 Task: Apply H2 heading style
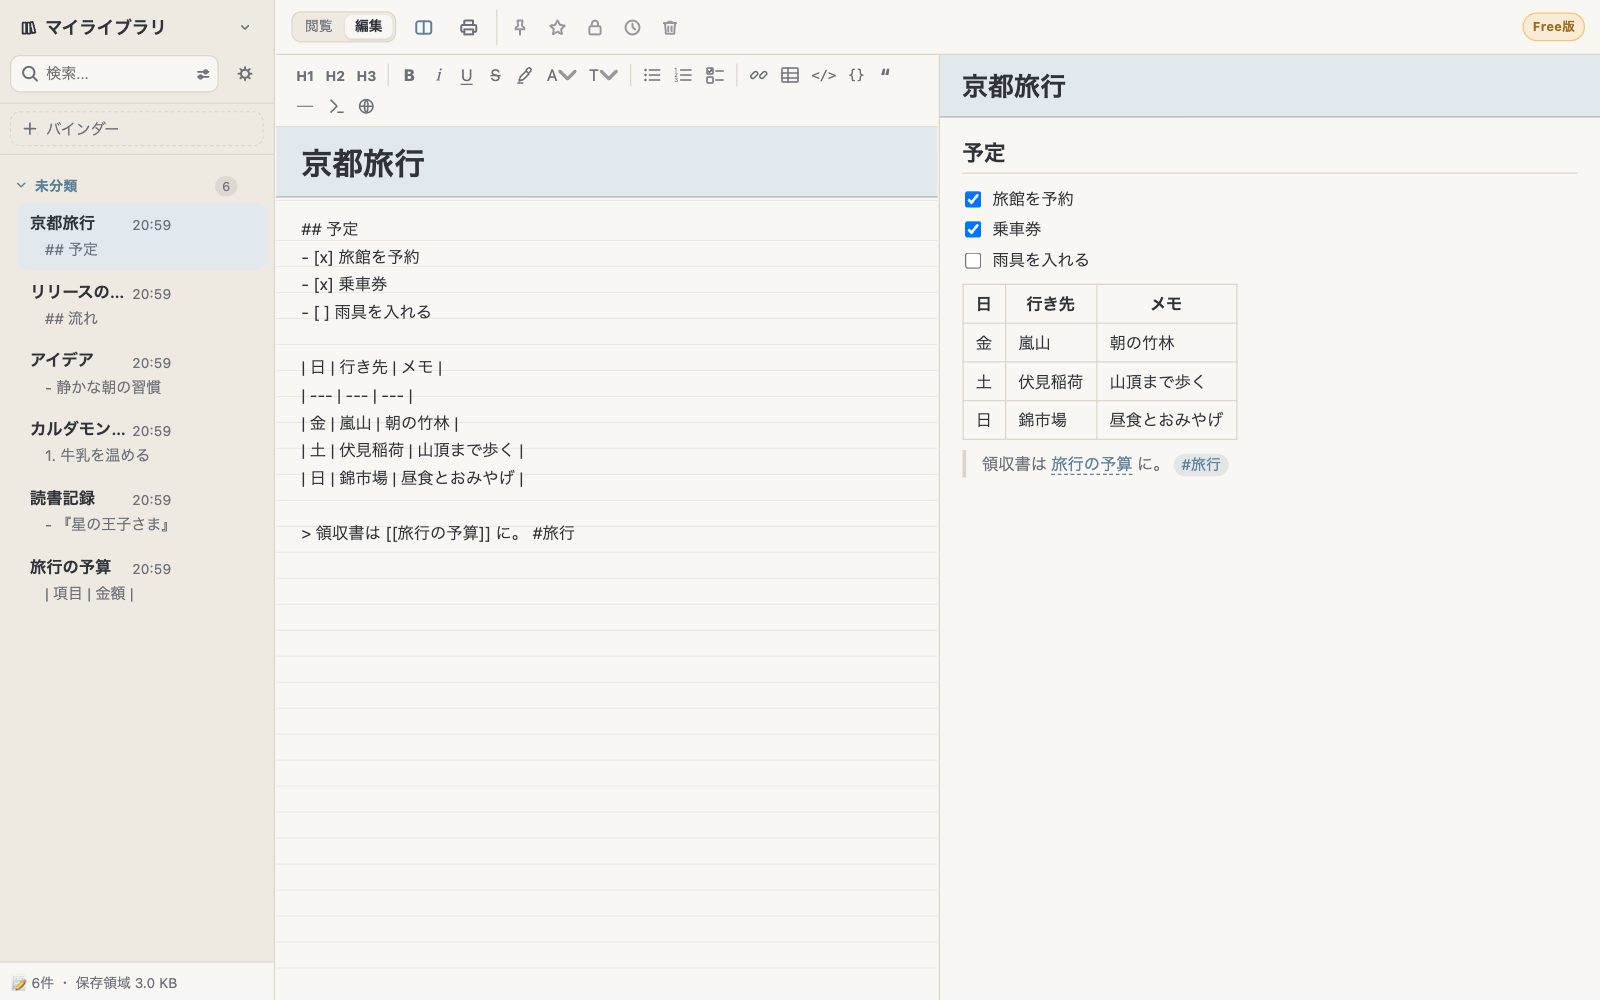[335, 75]
